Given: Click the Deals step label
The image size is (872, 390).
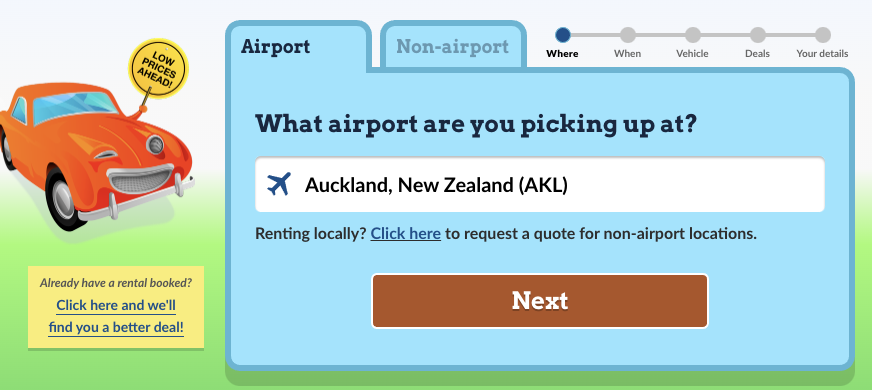Looking at the screenshot, I should [x=757, y=54].
